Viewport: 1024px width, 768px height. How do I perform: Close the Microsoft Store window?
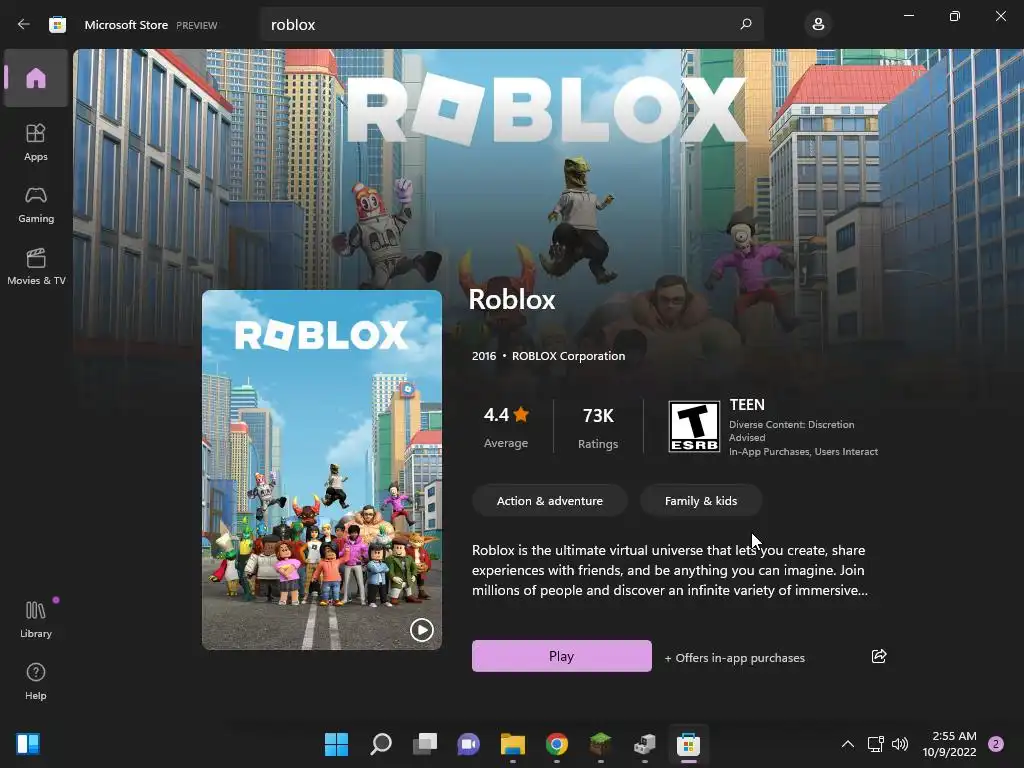click(1000, 16)
